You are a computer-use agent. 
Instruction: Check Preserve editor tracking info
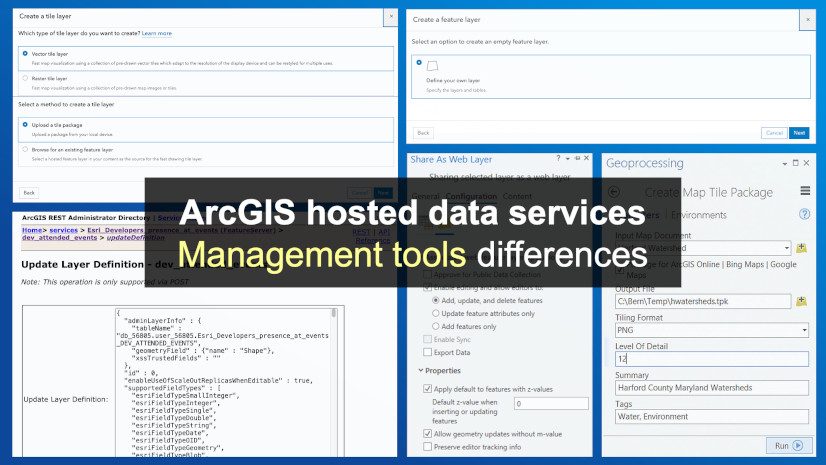click(x=427, y=447)
